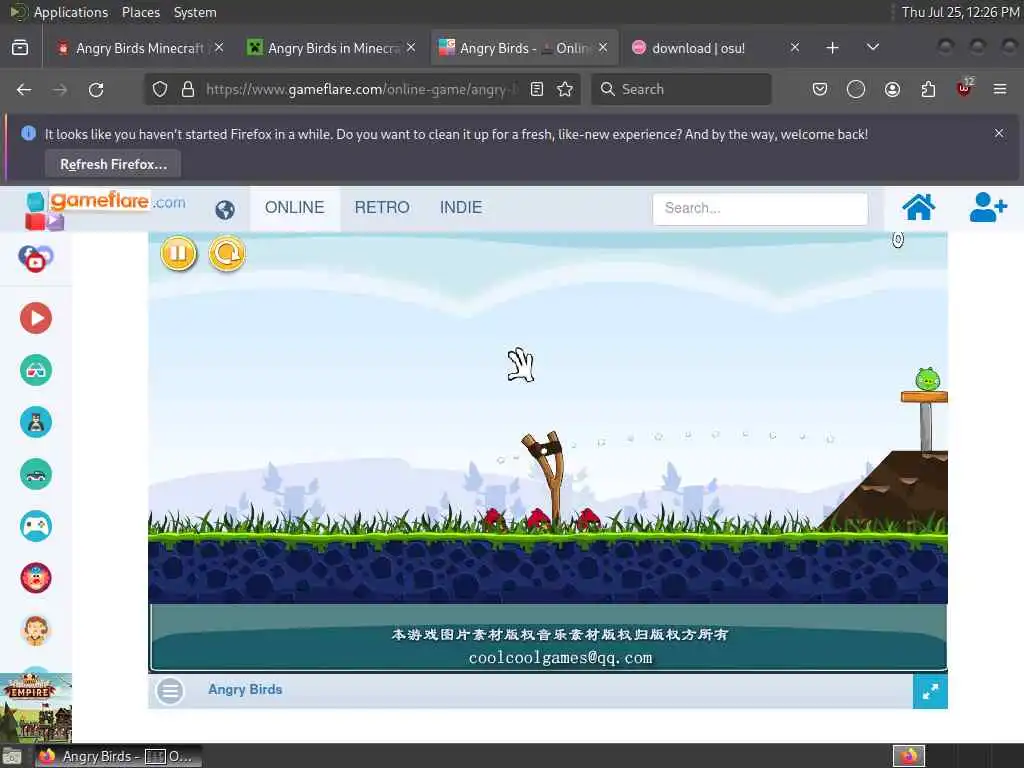Close the download | osu! tab
Viewport: 1024px width, 768px height.
click(795, 48)
